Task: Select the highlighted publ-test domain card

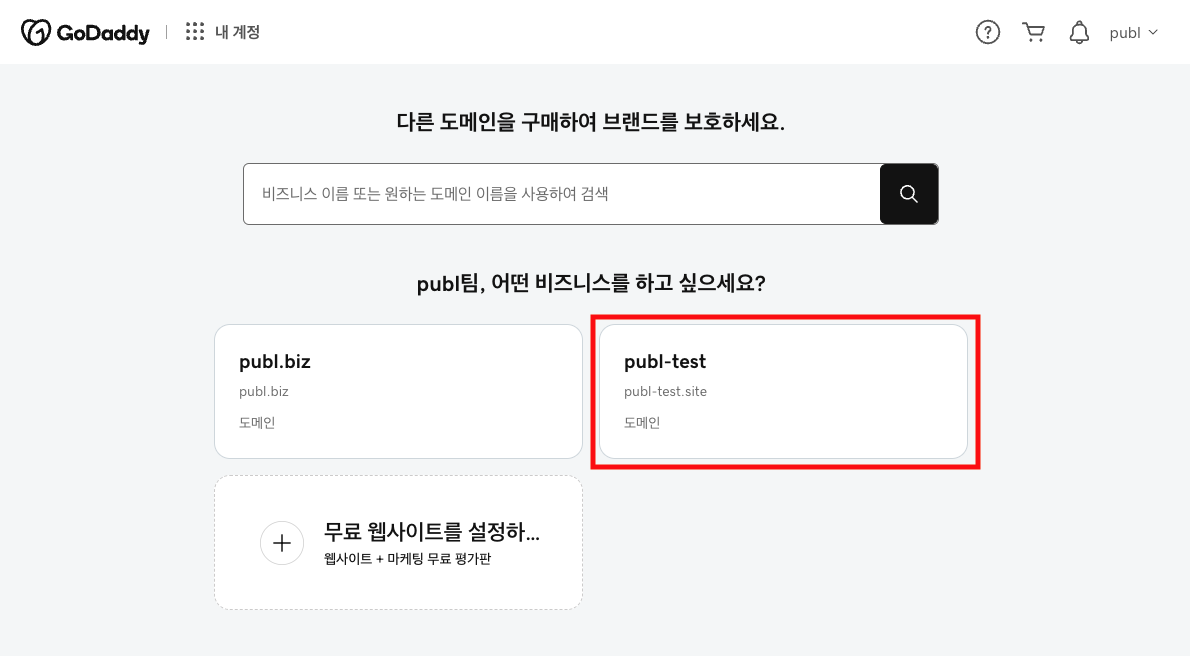Action: [x=784, y=390]
